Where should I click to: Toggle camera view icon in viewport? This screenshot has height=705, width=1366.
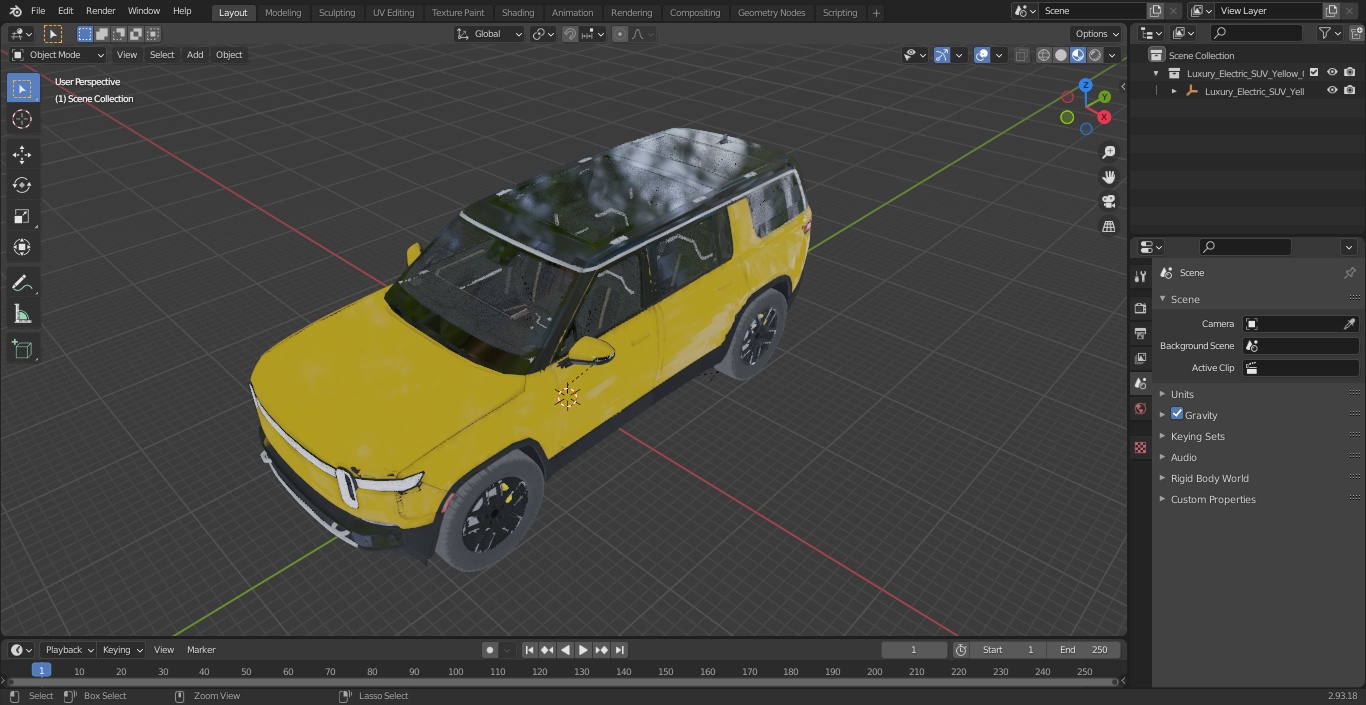(1108, 202)
